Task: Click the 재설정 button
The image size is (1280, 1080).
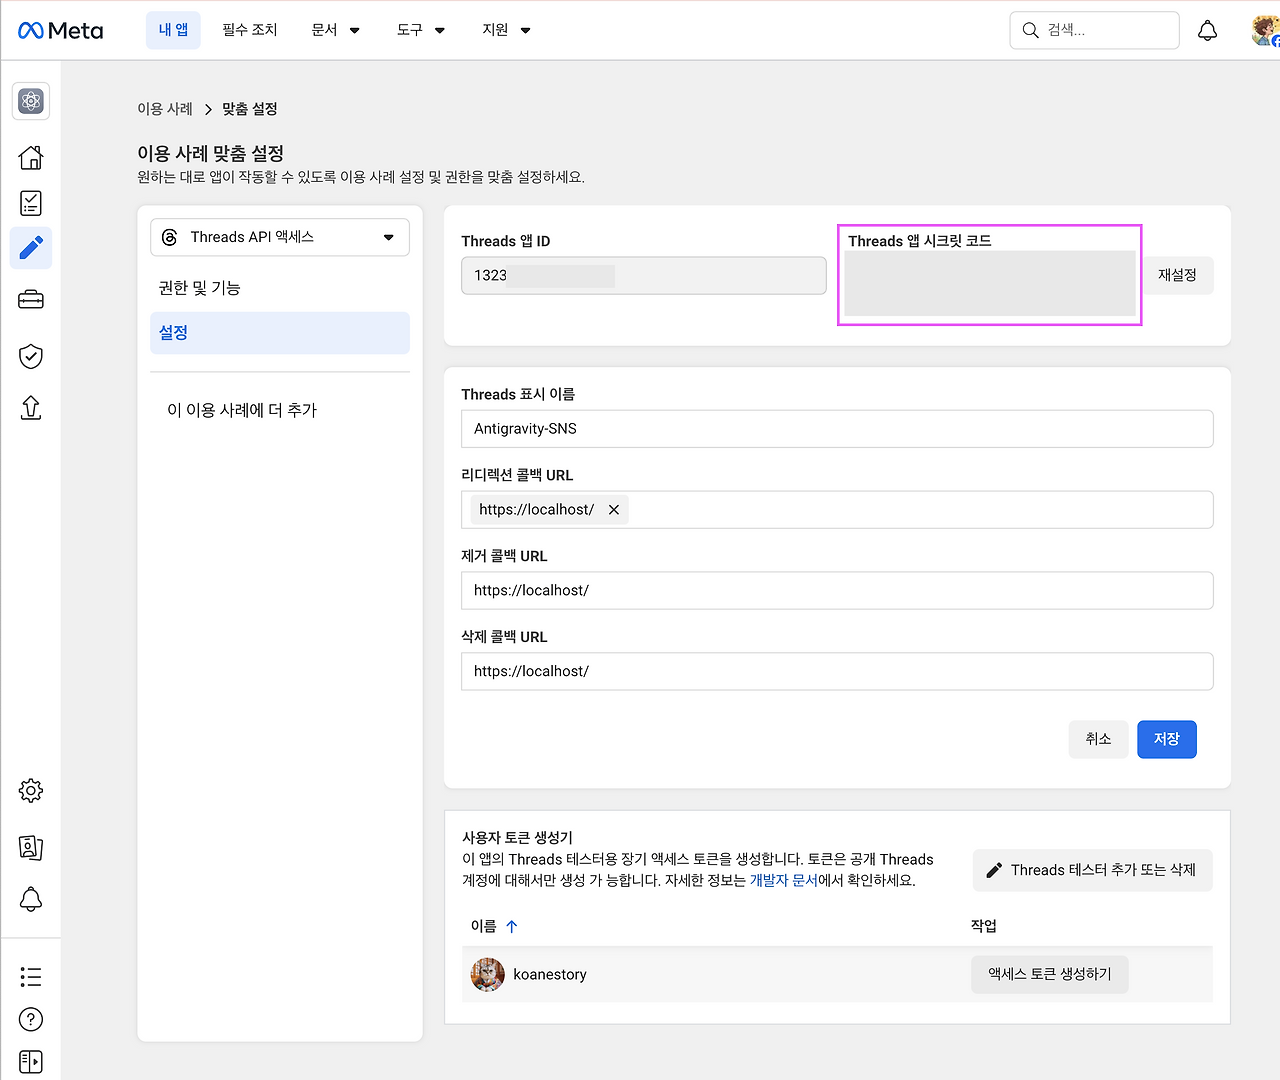Action: (x=1178, y=275)
